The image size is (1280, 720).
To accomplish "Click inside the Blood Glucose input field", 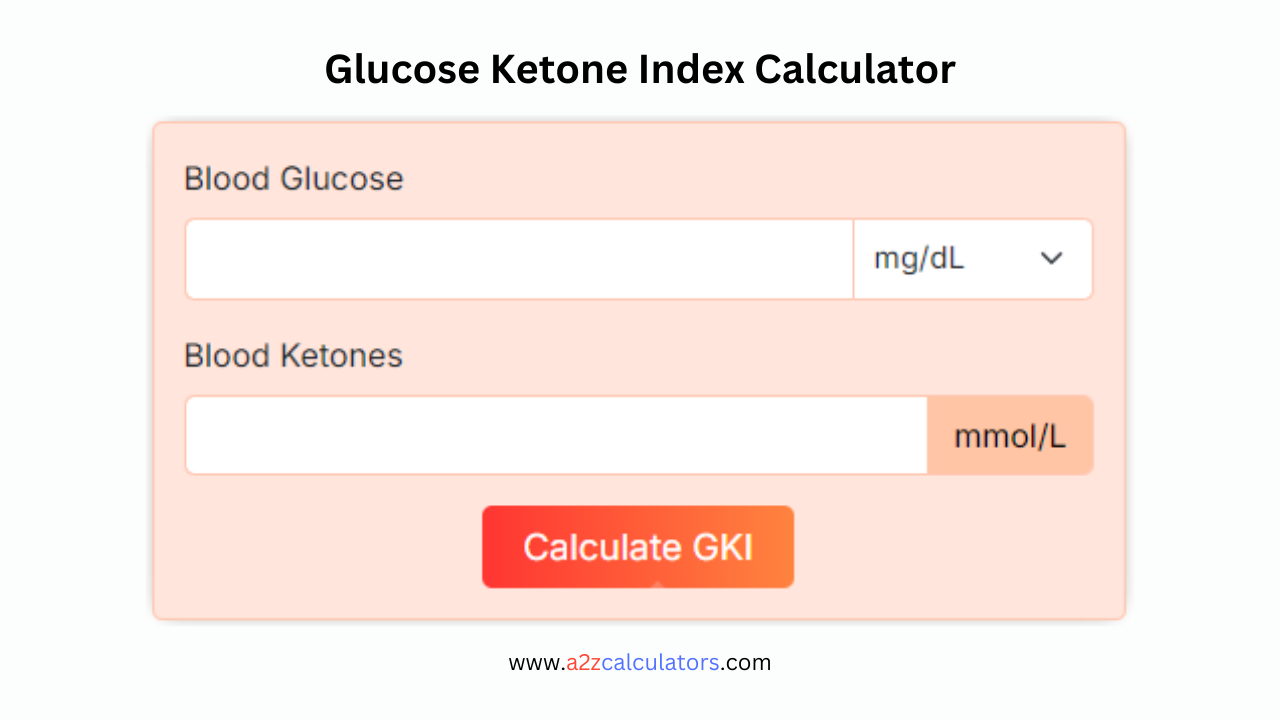I will [518, 258].
